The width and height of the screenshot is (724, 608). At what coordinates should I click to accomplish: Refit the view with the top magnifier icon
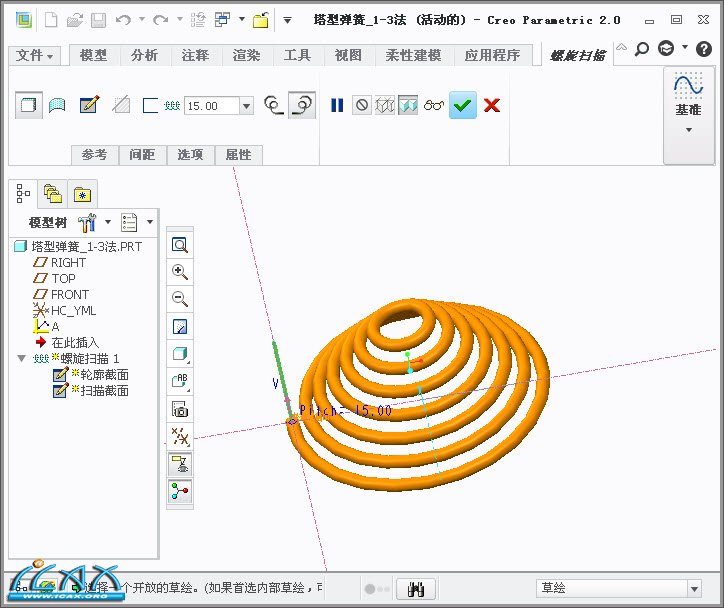pos(180,245)
